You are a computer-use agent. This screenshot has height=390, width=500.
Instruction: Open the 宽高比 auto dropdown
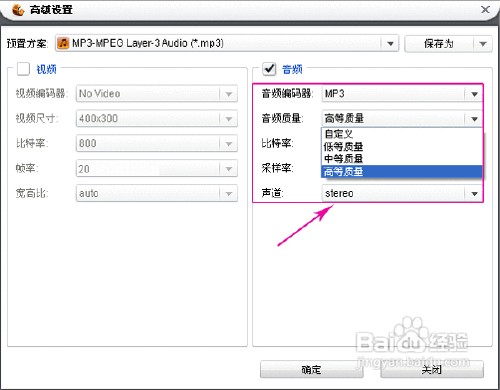[157, 193]
